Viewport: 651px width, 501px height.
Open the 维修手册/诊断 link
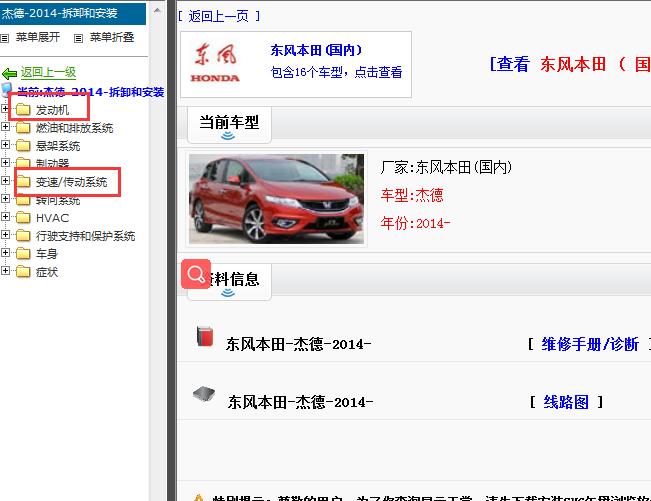click(590, 344)
